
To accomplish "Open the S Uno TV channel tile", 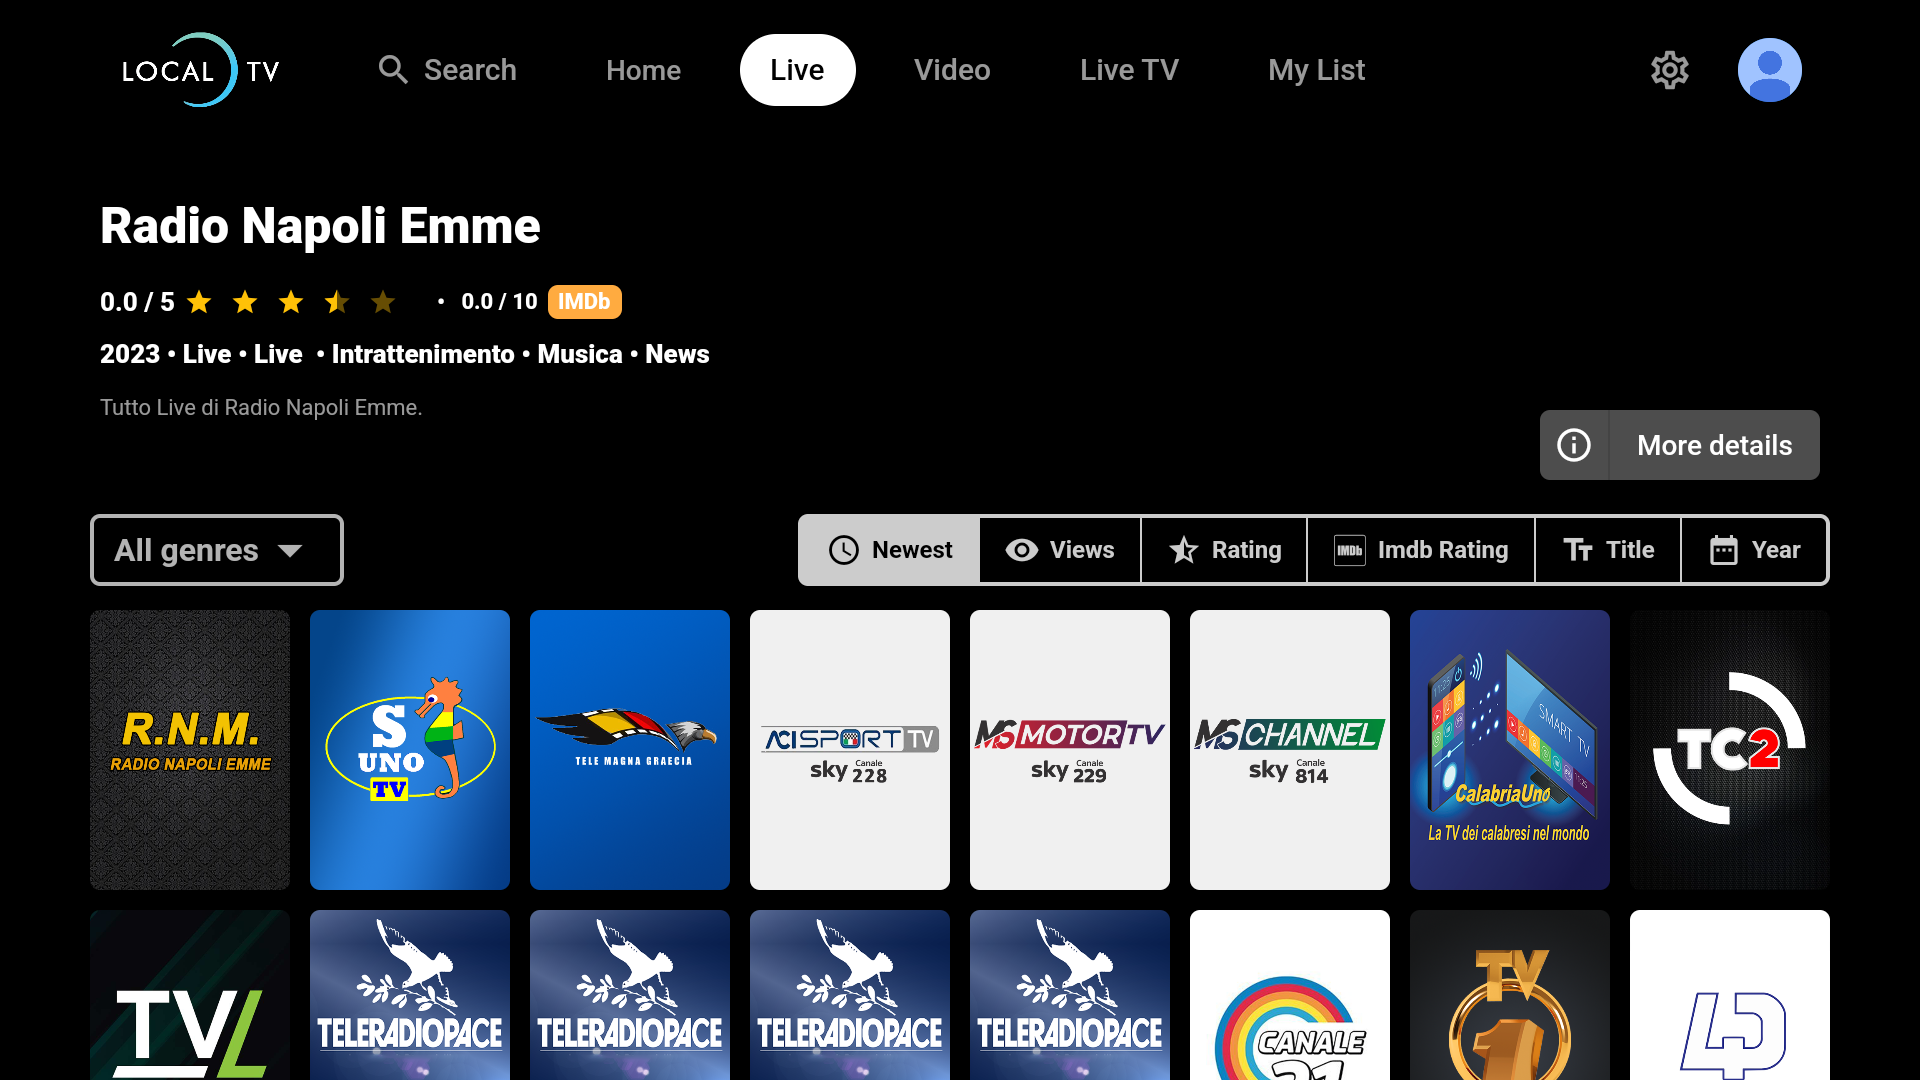I will tap(410, 750).
